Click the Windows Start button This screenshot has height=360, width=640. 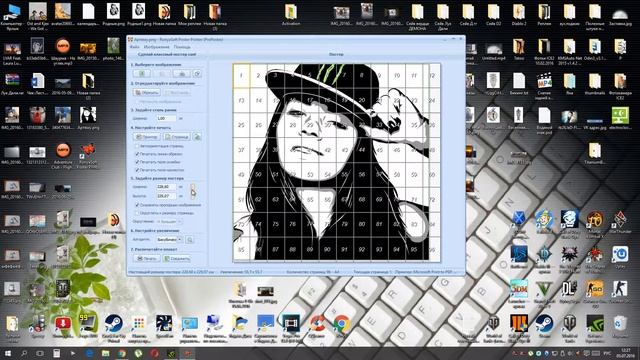coord(7,353)
